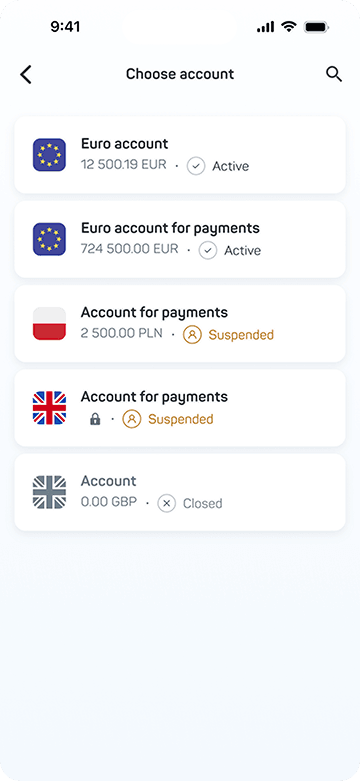Tap the EU flag on Euro account for payments
Image resolution: width=360 pixels, height=781 pixels.
[x=49, y=239]
